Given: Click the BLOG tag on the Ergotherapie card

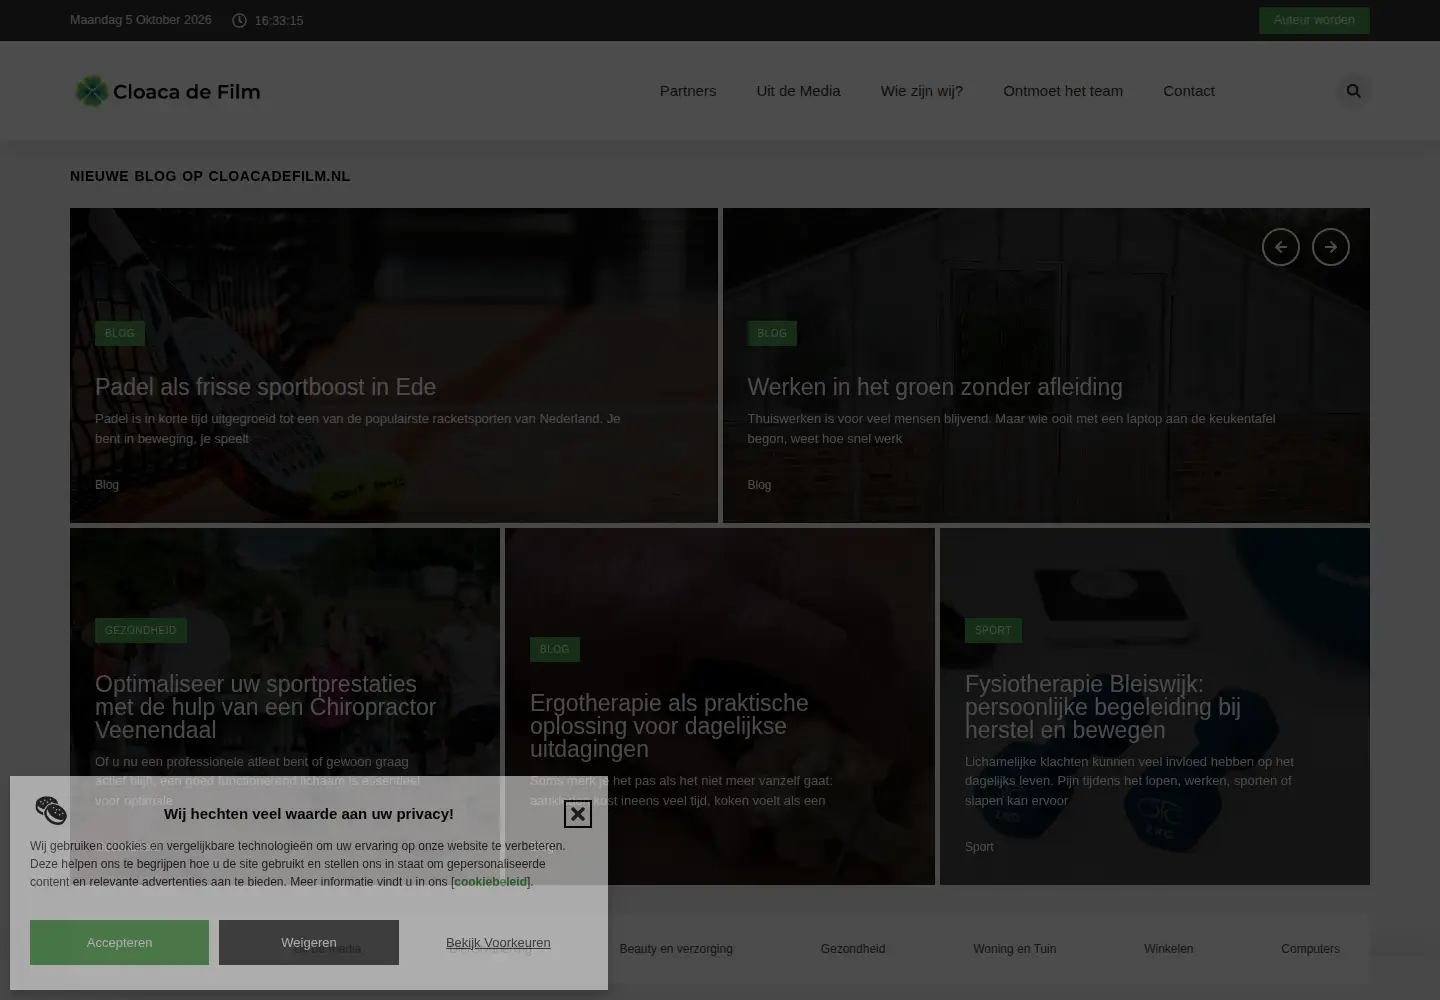Looking at the screenshot, I should (x=555, y=649).
